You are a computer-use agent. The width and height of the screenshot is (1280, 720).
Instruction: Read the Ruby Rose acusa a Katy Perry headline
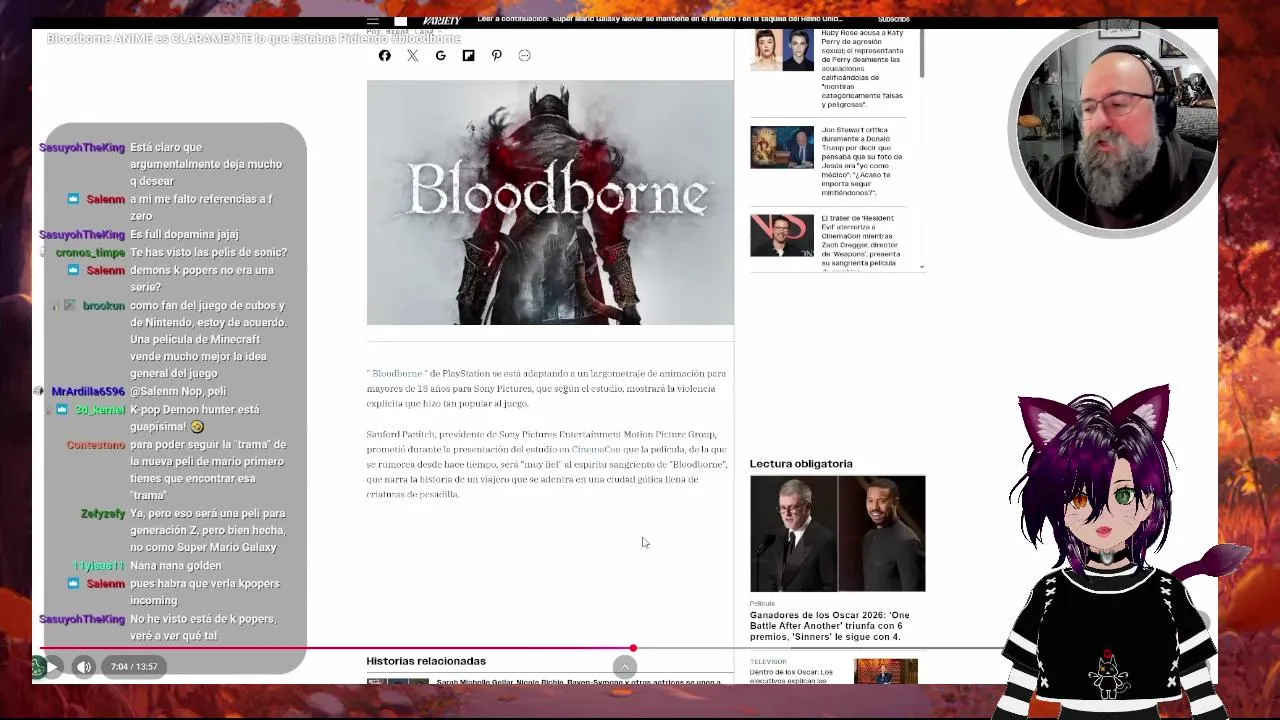(x=862, y=68)
